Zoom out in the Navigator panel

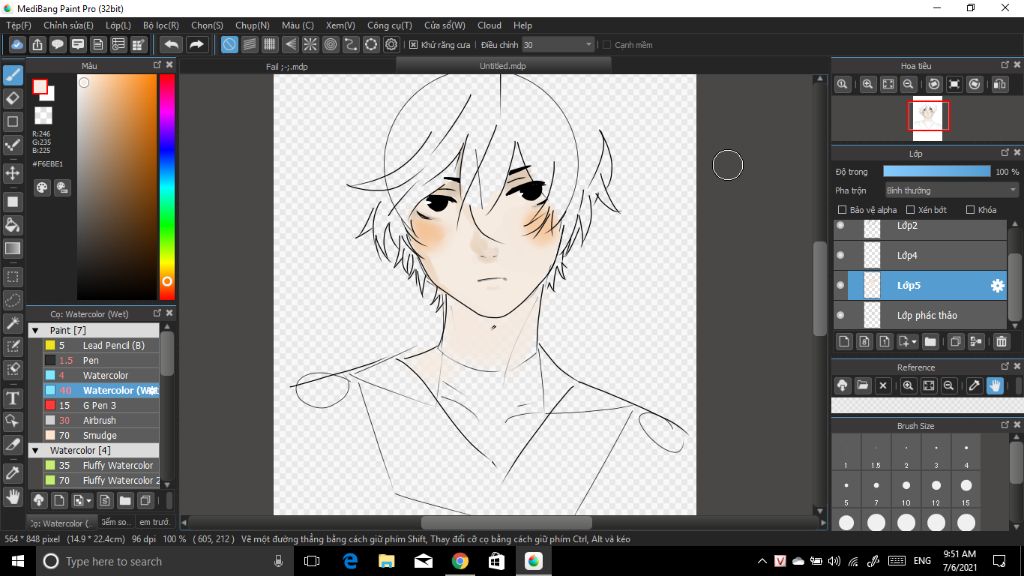click(908, 84)
